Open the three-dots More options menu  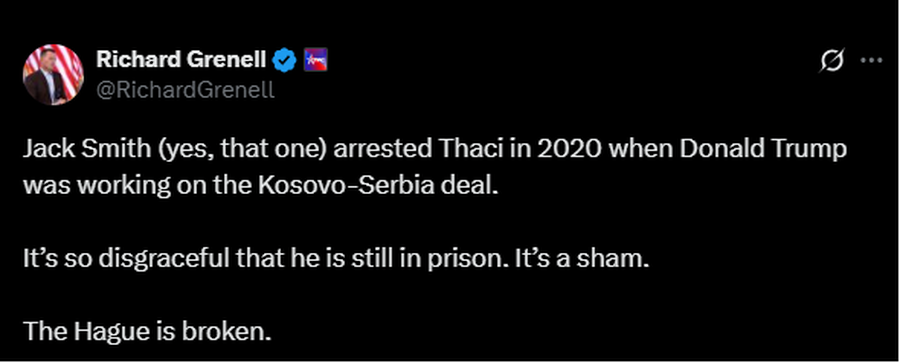(x=871, y=60)
